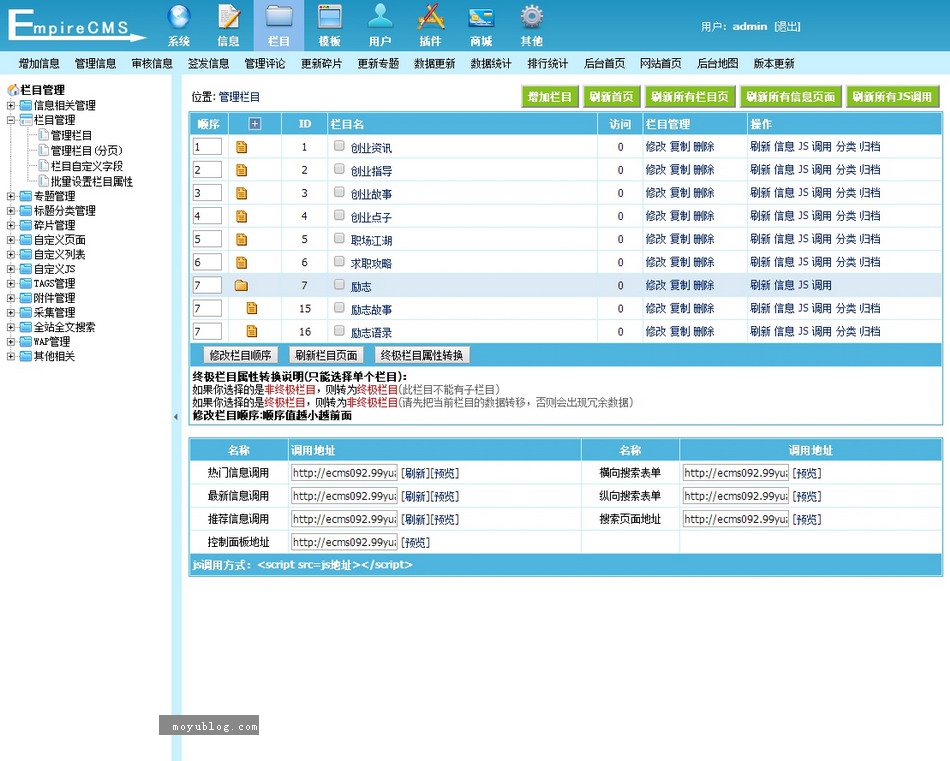
Task: Click the 删除 link in 励志语录 row
Action: click(x=704, y=331)
